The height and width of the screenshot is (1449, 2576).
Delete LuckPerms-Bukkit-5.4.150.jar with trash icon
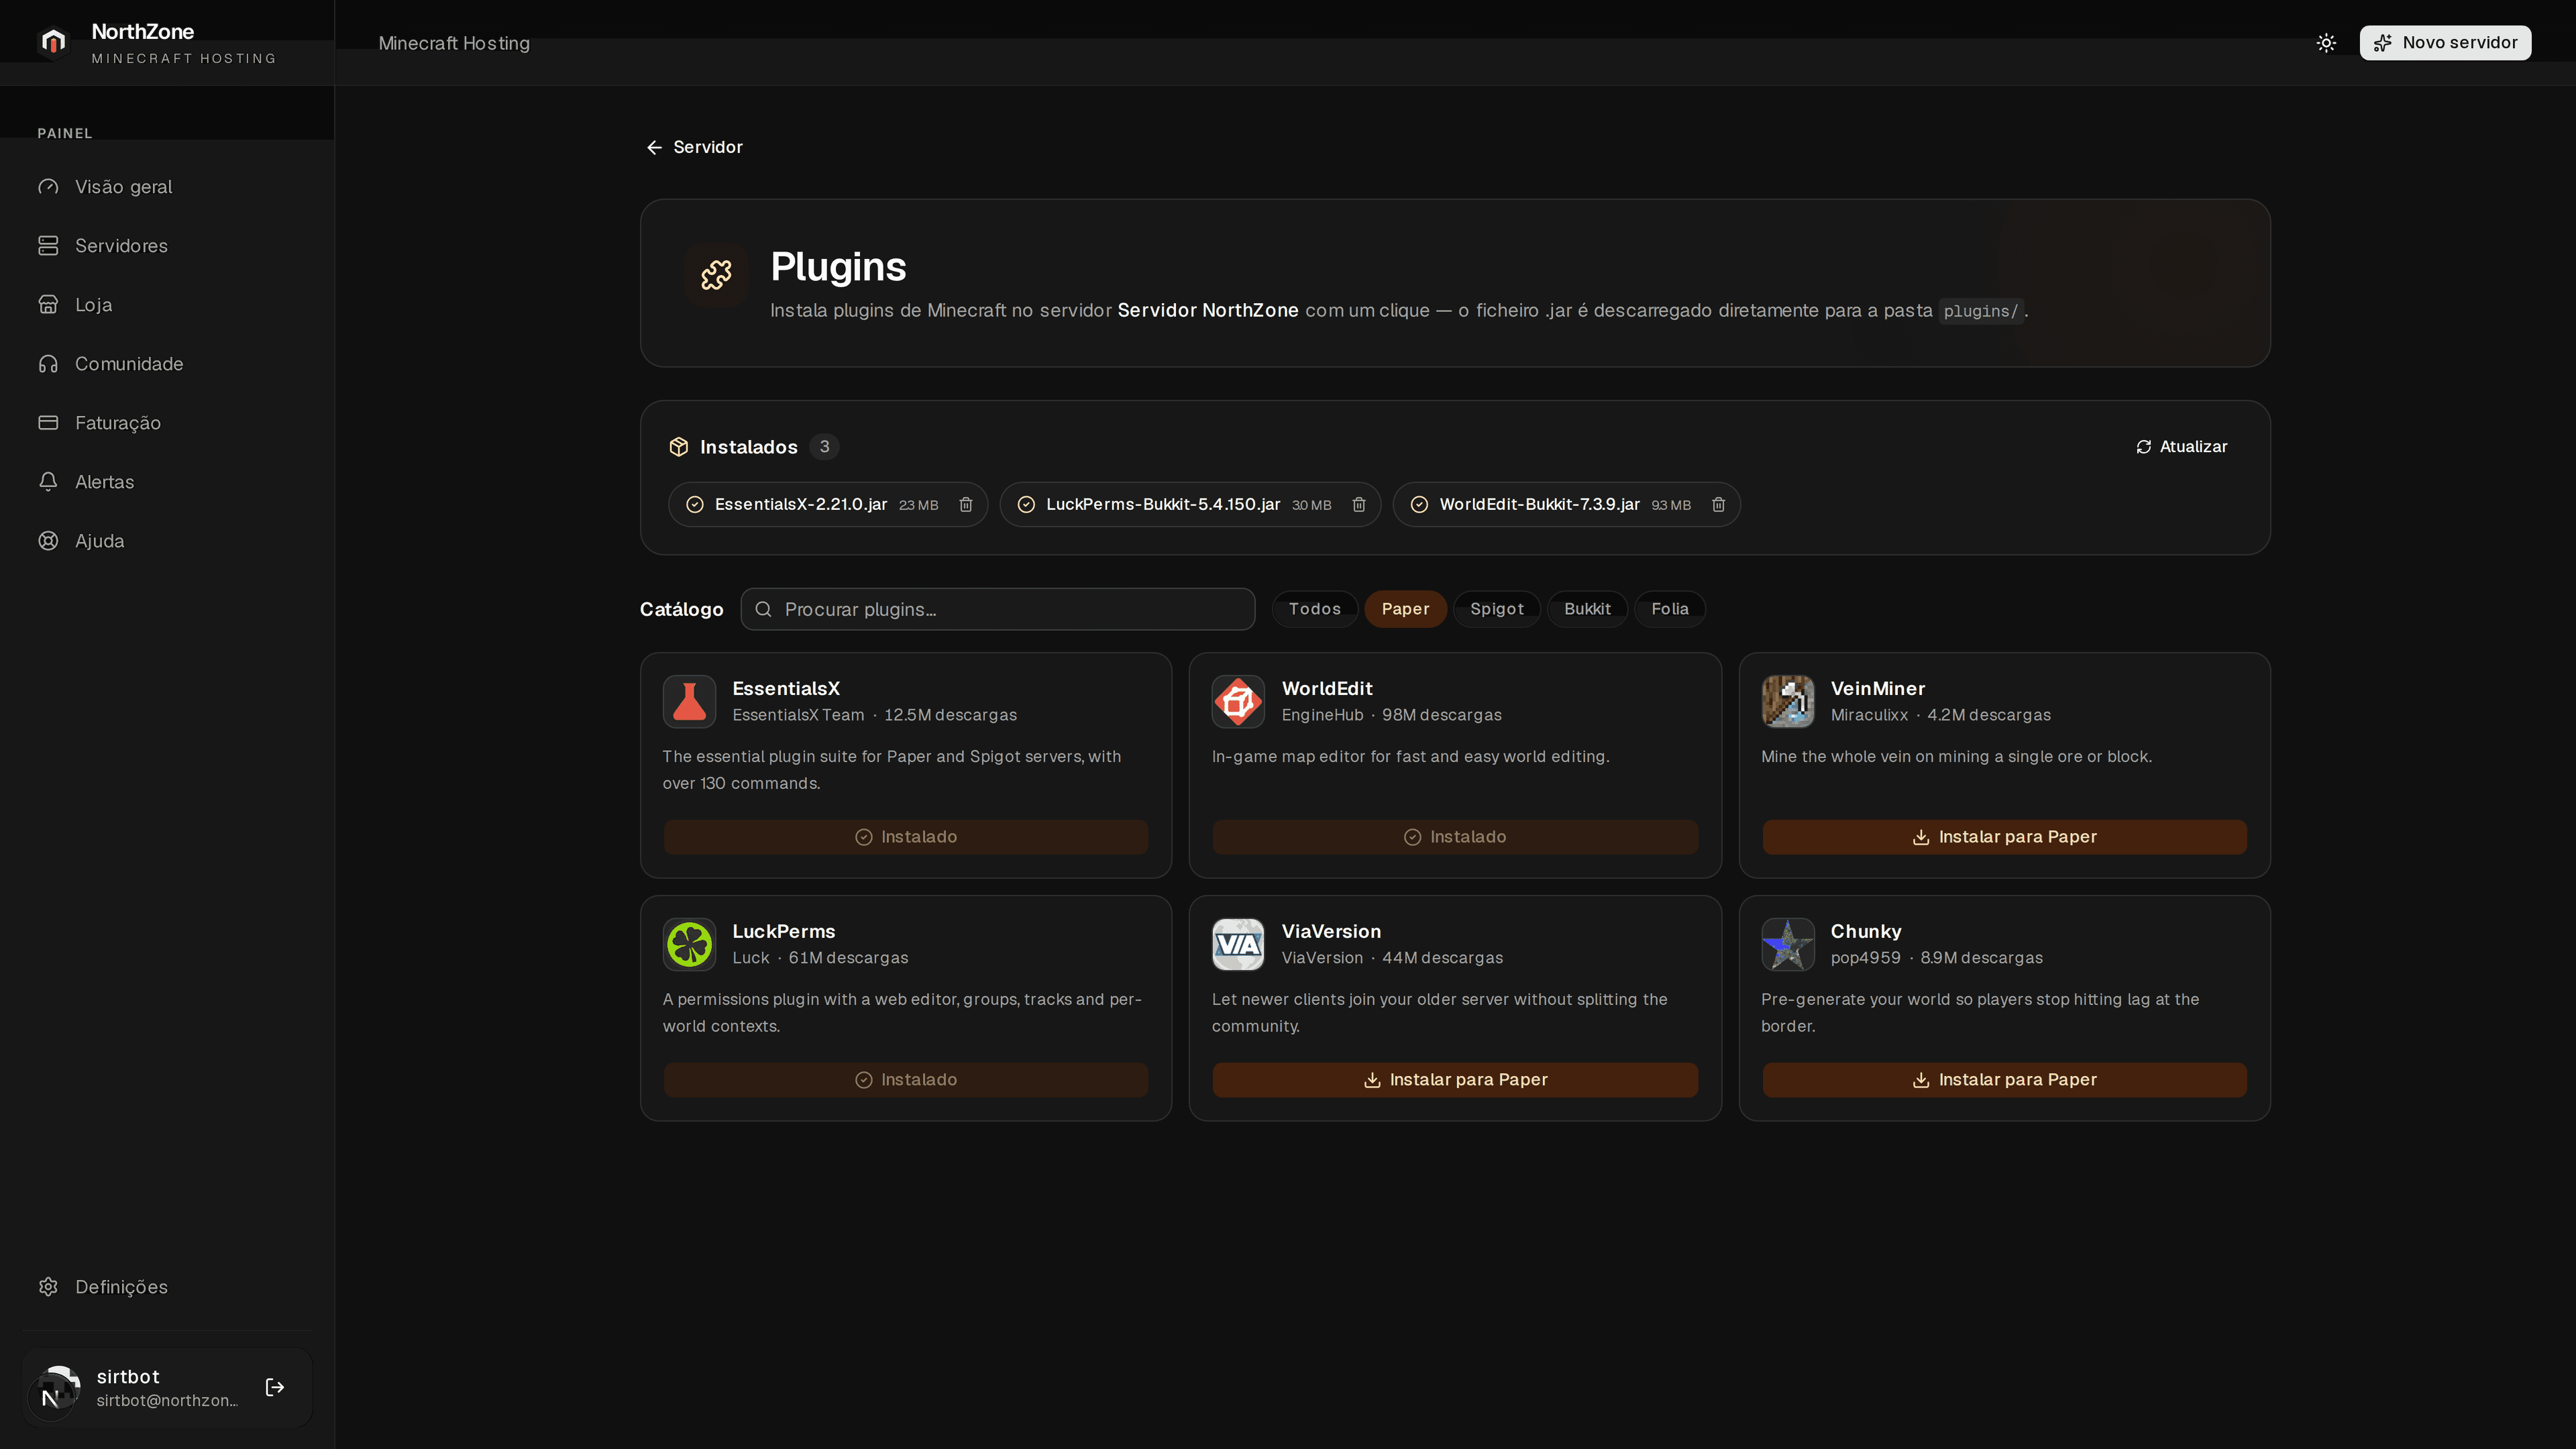pos(1359,505)
